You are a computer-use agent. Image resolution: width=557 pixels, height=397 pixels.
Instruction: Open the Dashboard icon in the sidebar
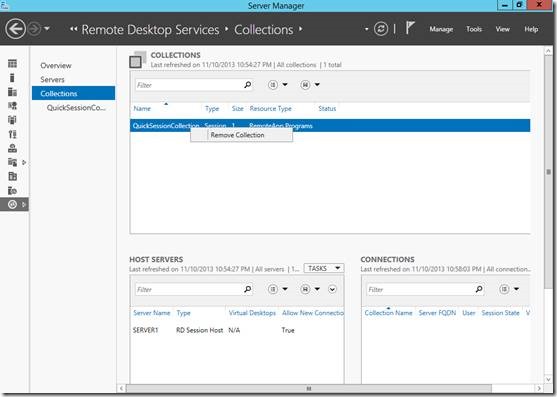point(12,64)
